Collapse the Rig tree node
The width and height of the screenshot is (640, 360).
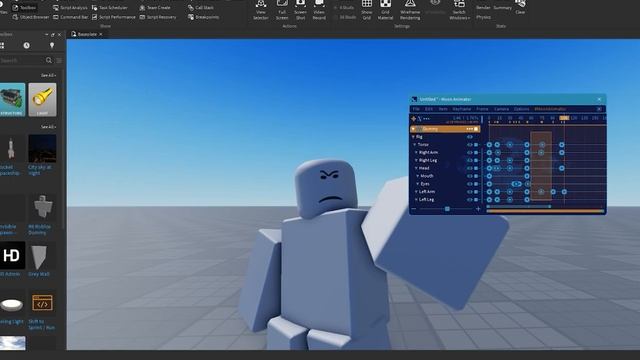413,137
